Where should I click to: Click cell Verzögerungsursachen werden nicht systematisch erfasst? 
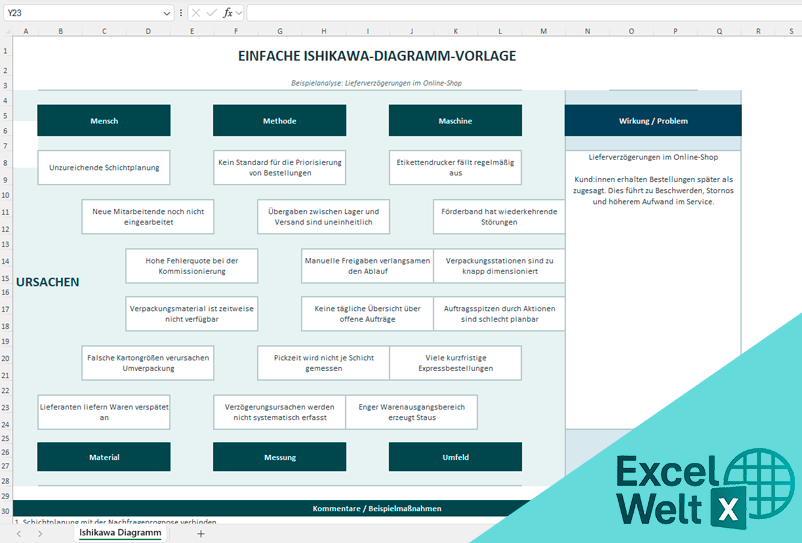click(x=279, y=412)
